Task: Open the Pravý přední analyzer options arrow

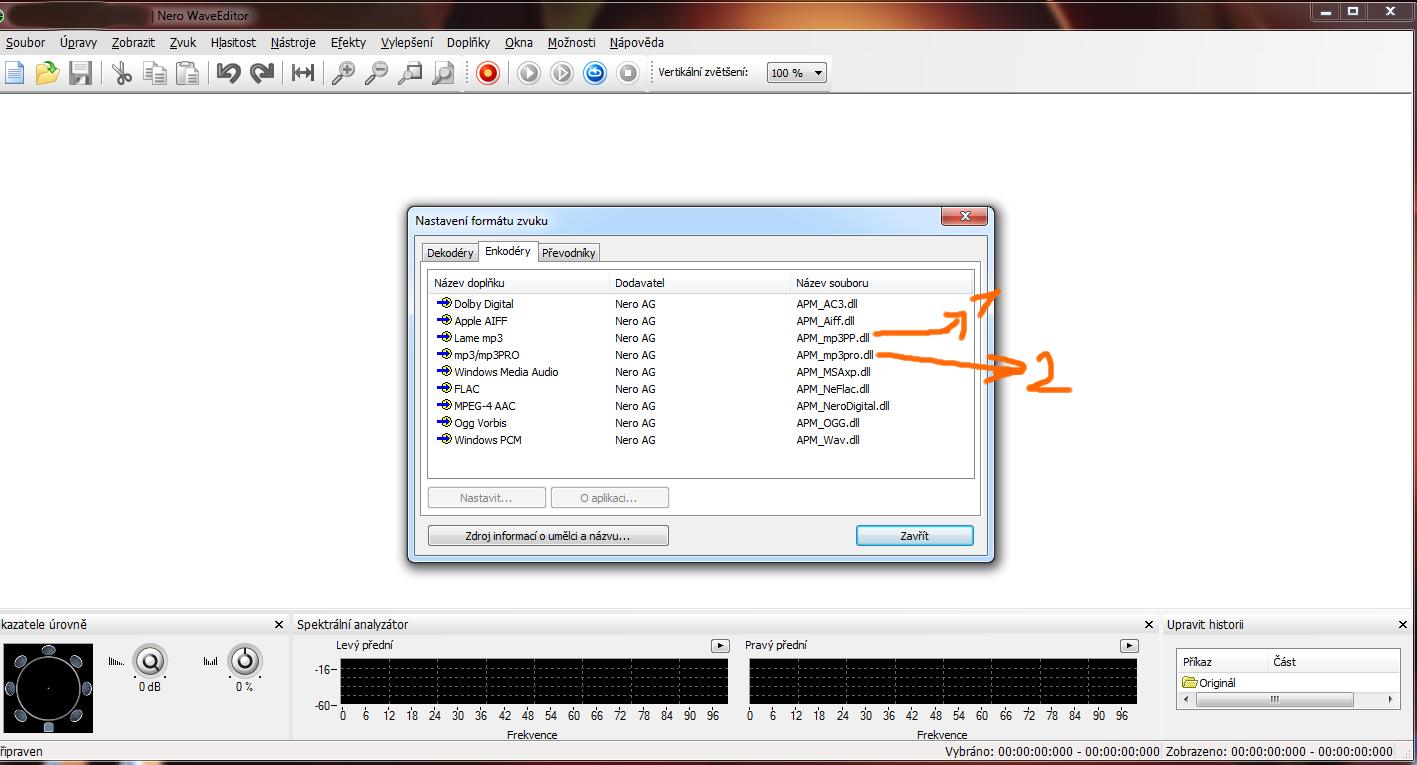Action: [1129, 646]
